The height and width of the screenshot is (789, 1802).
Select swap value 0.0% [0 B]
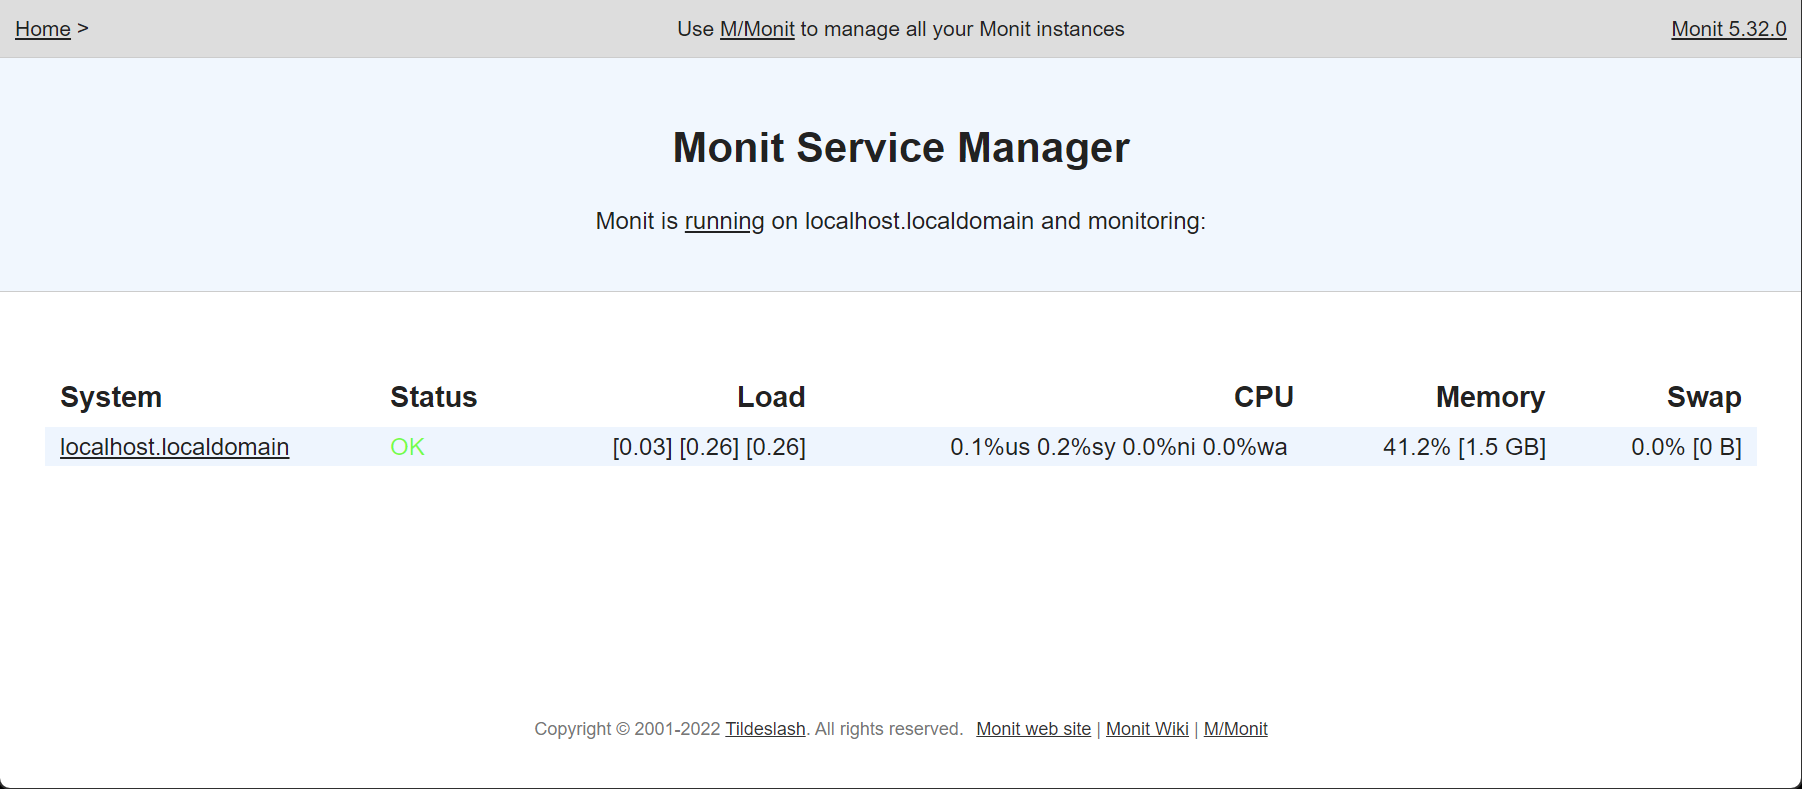coord(1686,447)
